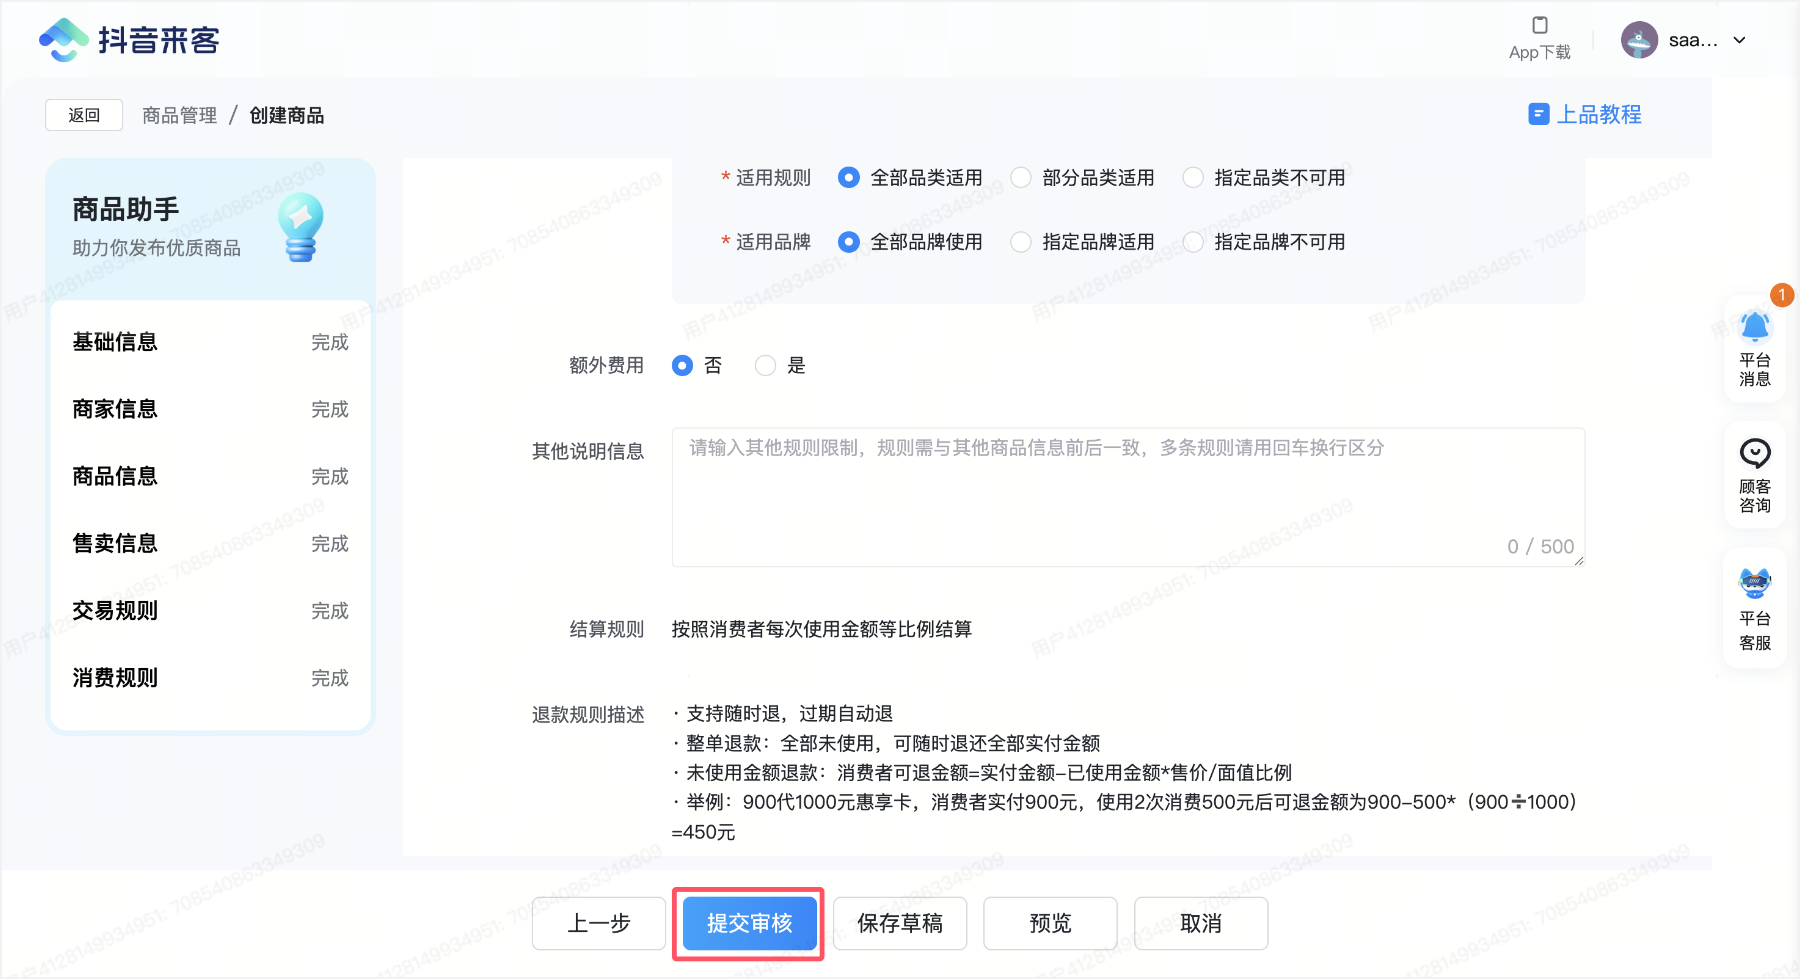Viewport: 1801px width, 980px height.
Task: Switch to the 交易规则 section
Action: point(114,610)
